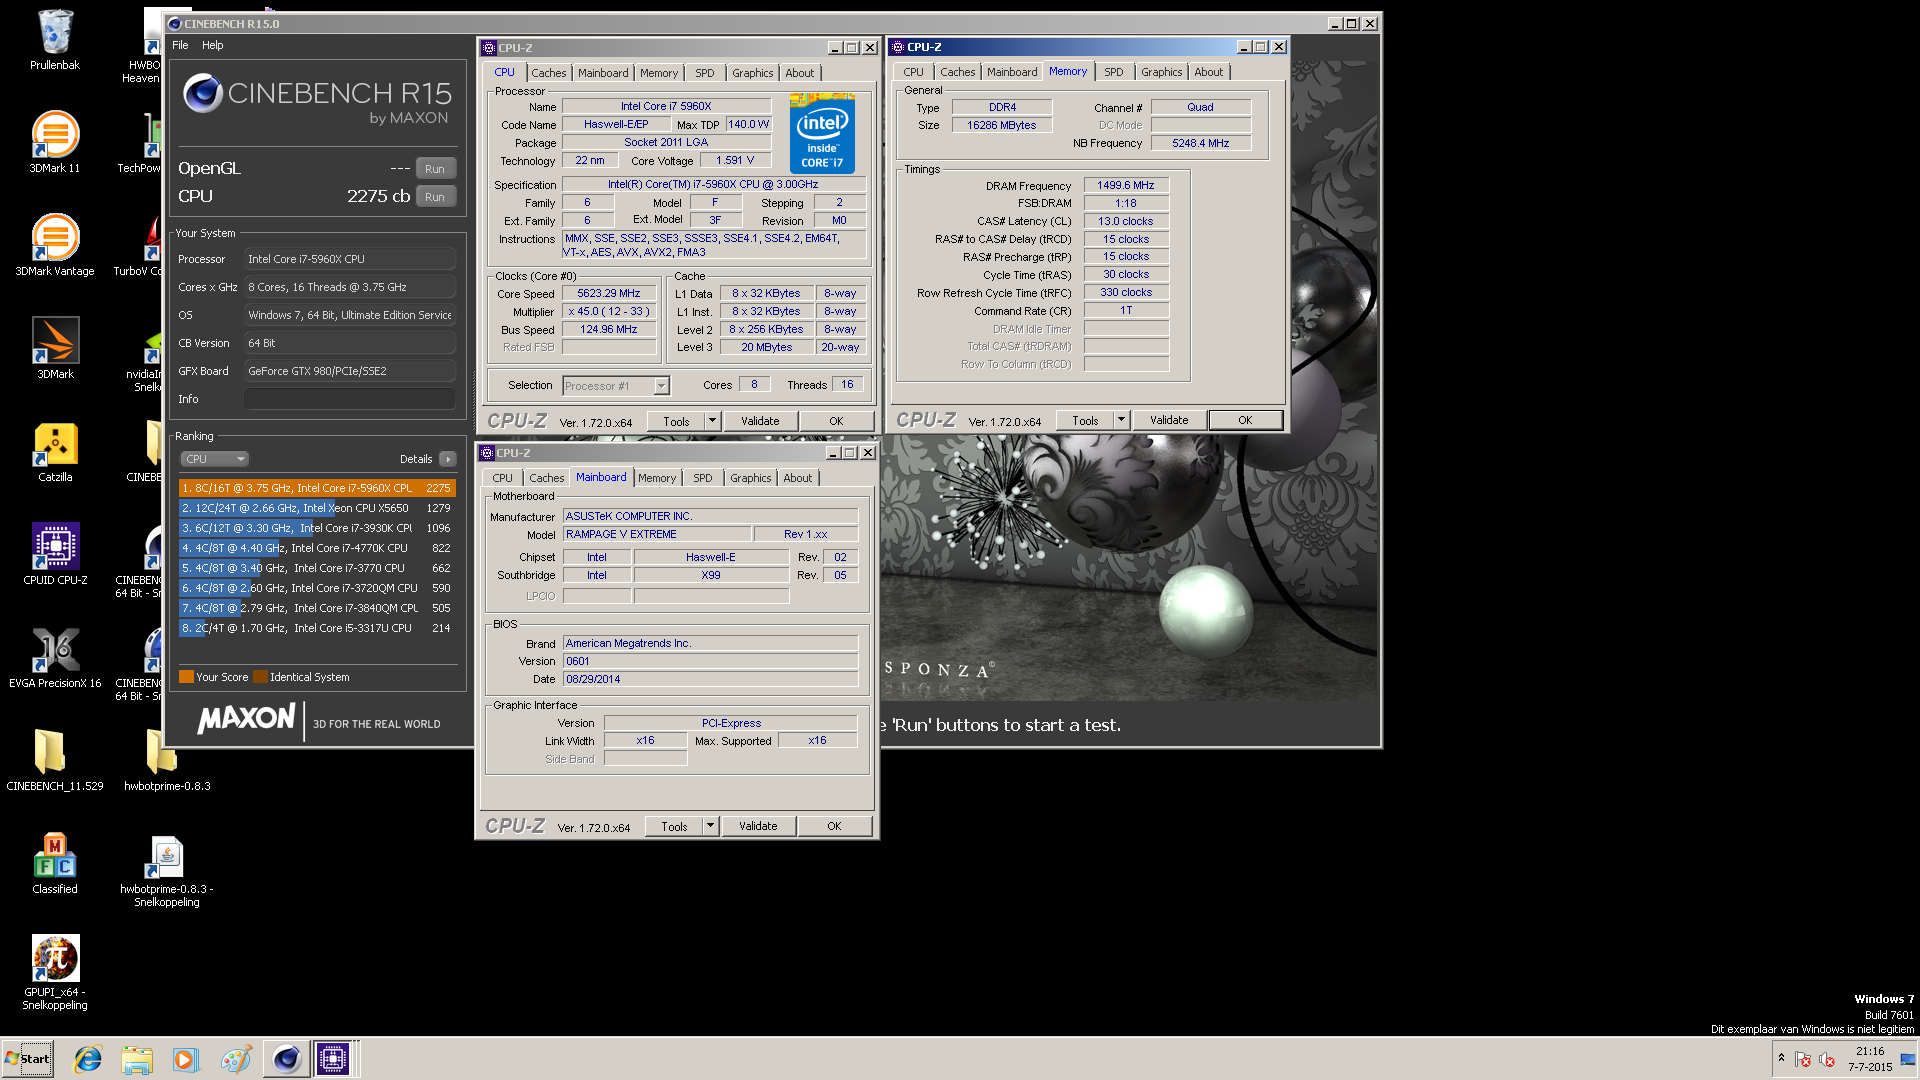
Task: Click the brown Identical System legend swatch
Action: [260, 677]
